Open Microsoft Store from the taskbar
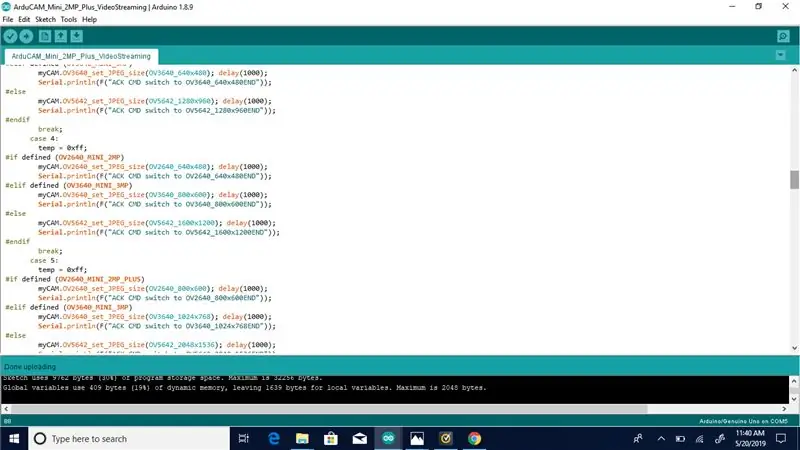Image resolution: width=800 pixels, height=450 pixels. pyautogui.click(x=331, y=439)
